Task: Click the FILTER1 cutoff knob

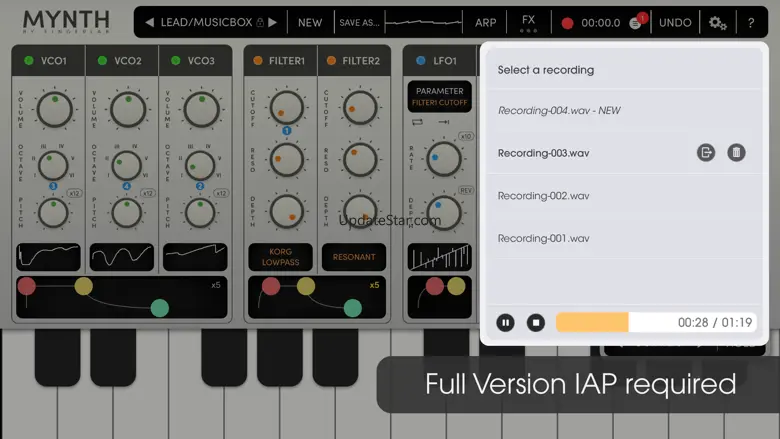Action: tap(287, 108)
